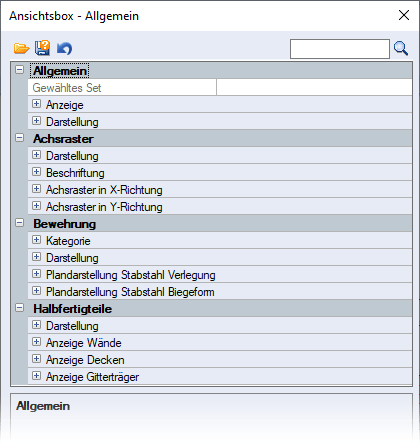The height and width of the screenshot is (443, 420).
Task: Expand Achsraster in Y-Richtung
Action: (x=37, y=206)
